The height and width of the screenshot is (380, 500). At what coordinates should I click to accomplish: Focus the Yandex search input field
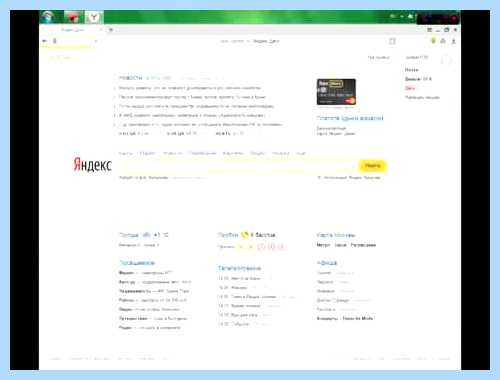pos(238,165)
